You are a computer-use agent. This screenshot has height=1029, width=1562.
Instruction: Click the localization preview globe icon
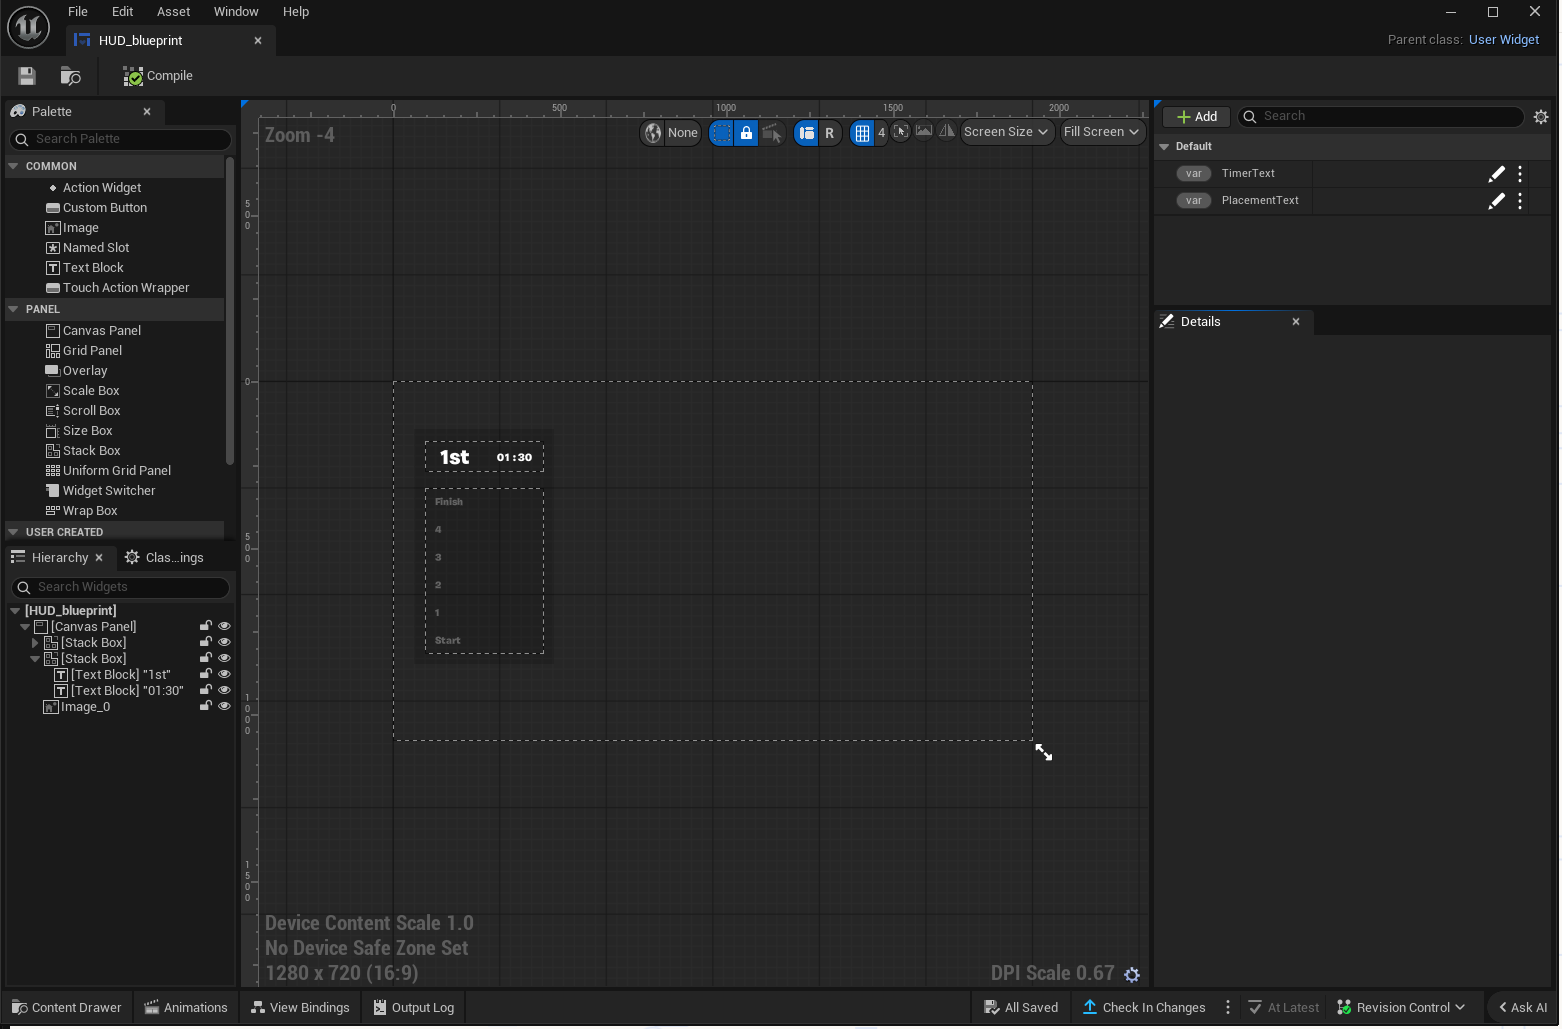coord(653,132)
